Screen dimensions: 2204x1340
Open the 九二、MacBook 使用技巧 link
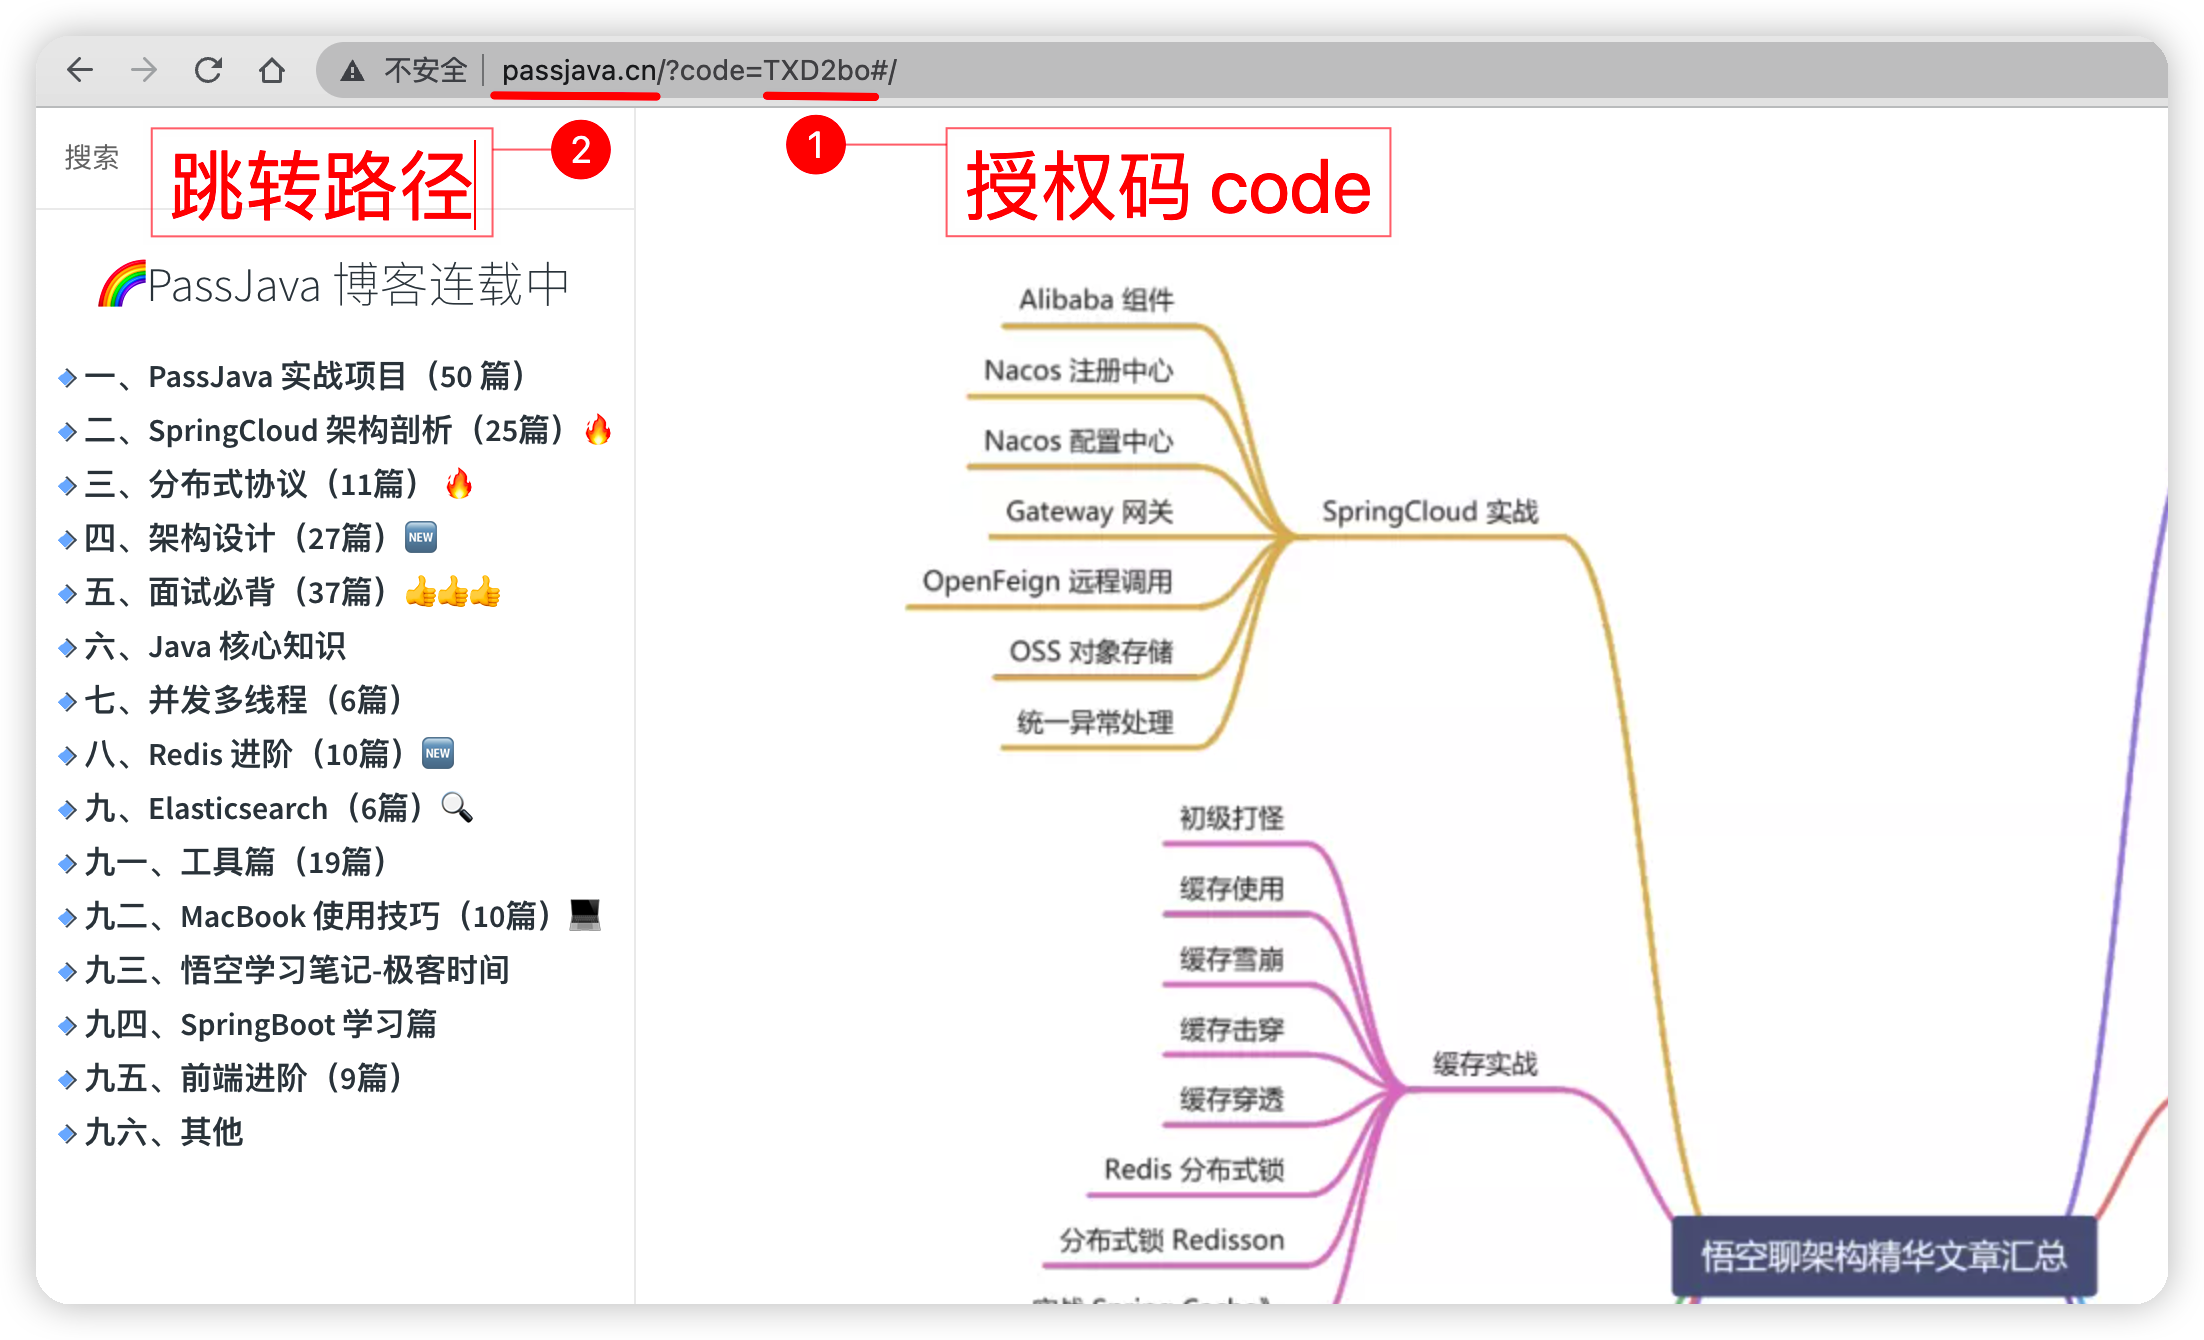(318, 916)
